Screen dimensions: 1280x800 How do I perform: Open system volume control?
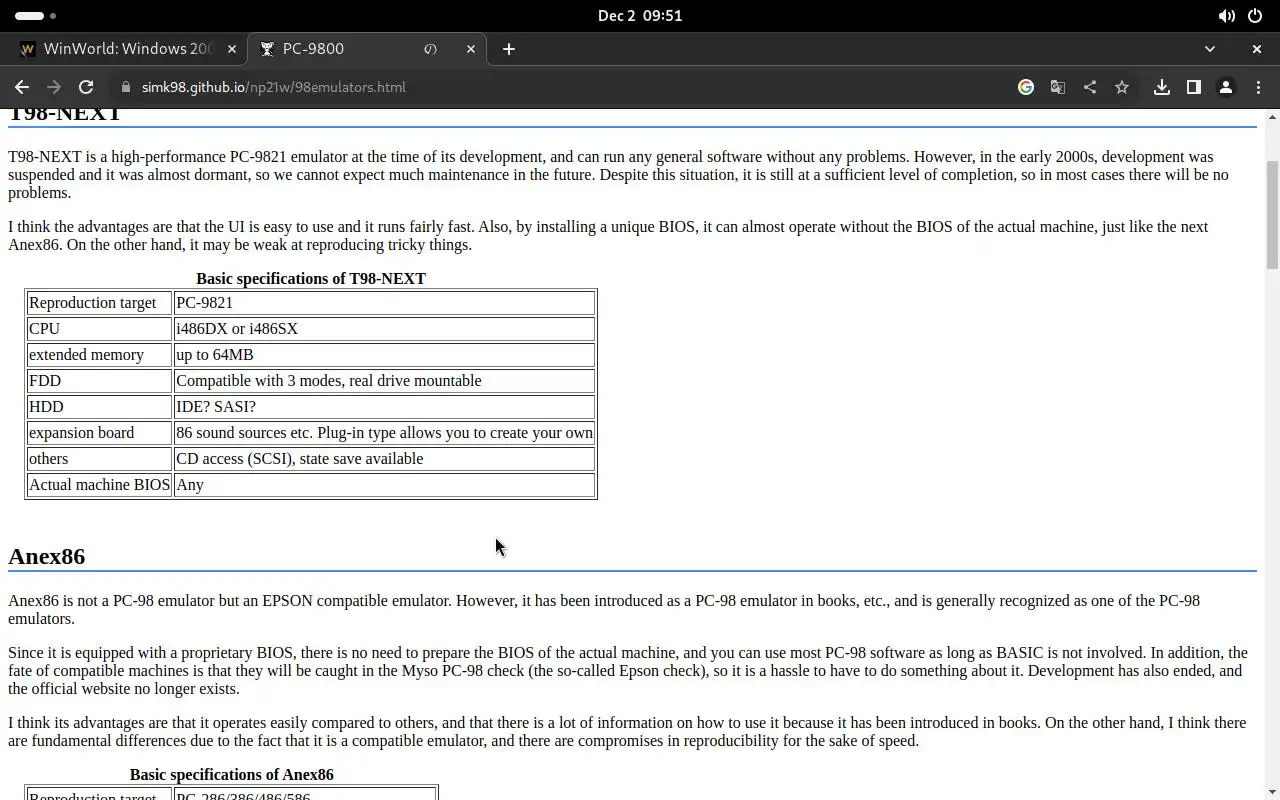point(1226,16)
